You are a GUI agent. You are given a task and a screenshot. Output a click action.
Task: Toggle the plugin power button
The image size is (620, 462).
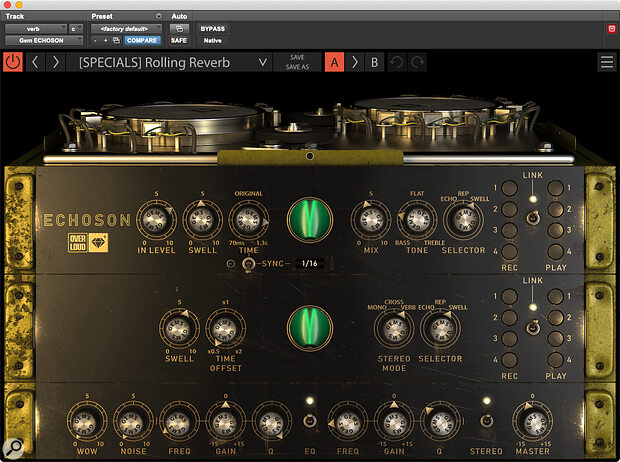tap(13, 62)
